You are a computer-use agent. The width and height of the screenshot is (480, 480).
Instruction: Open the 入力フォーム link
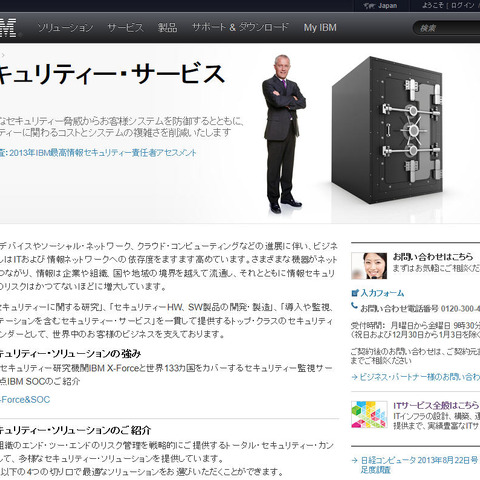pos(382,293)
